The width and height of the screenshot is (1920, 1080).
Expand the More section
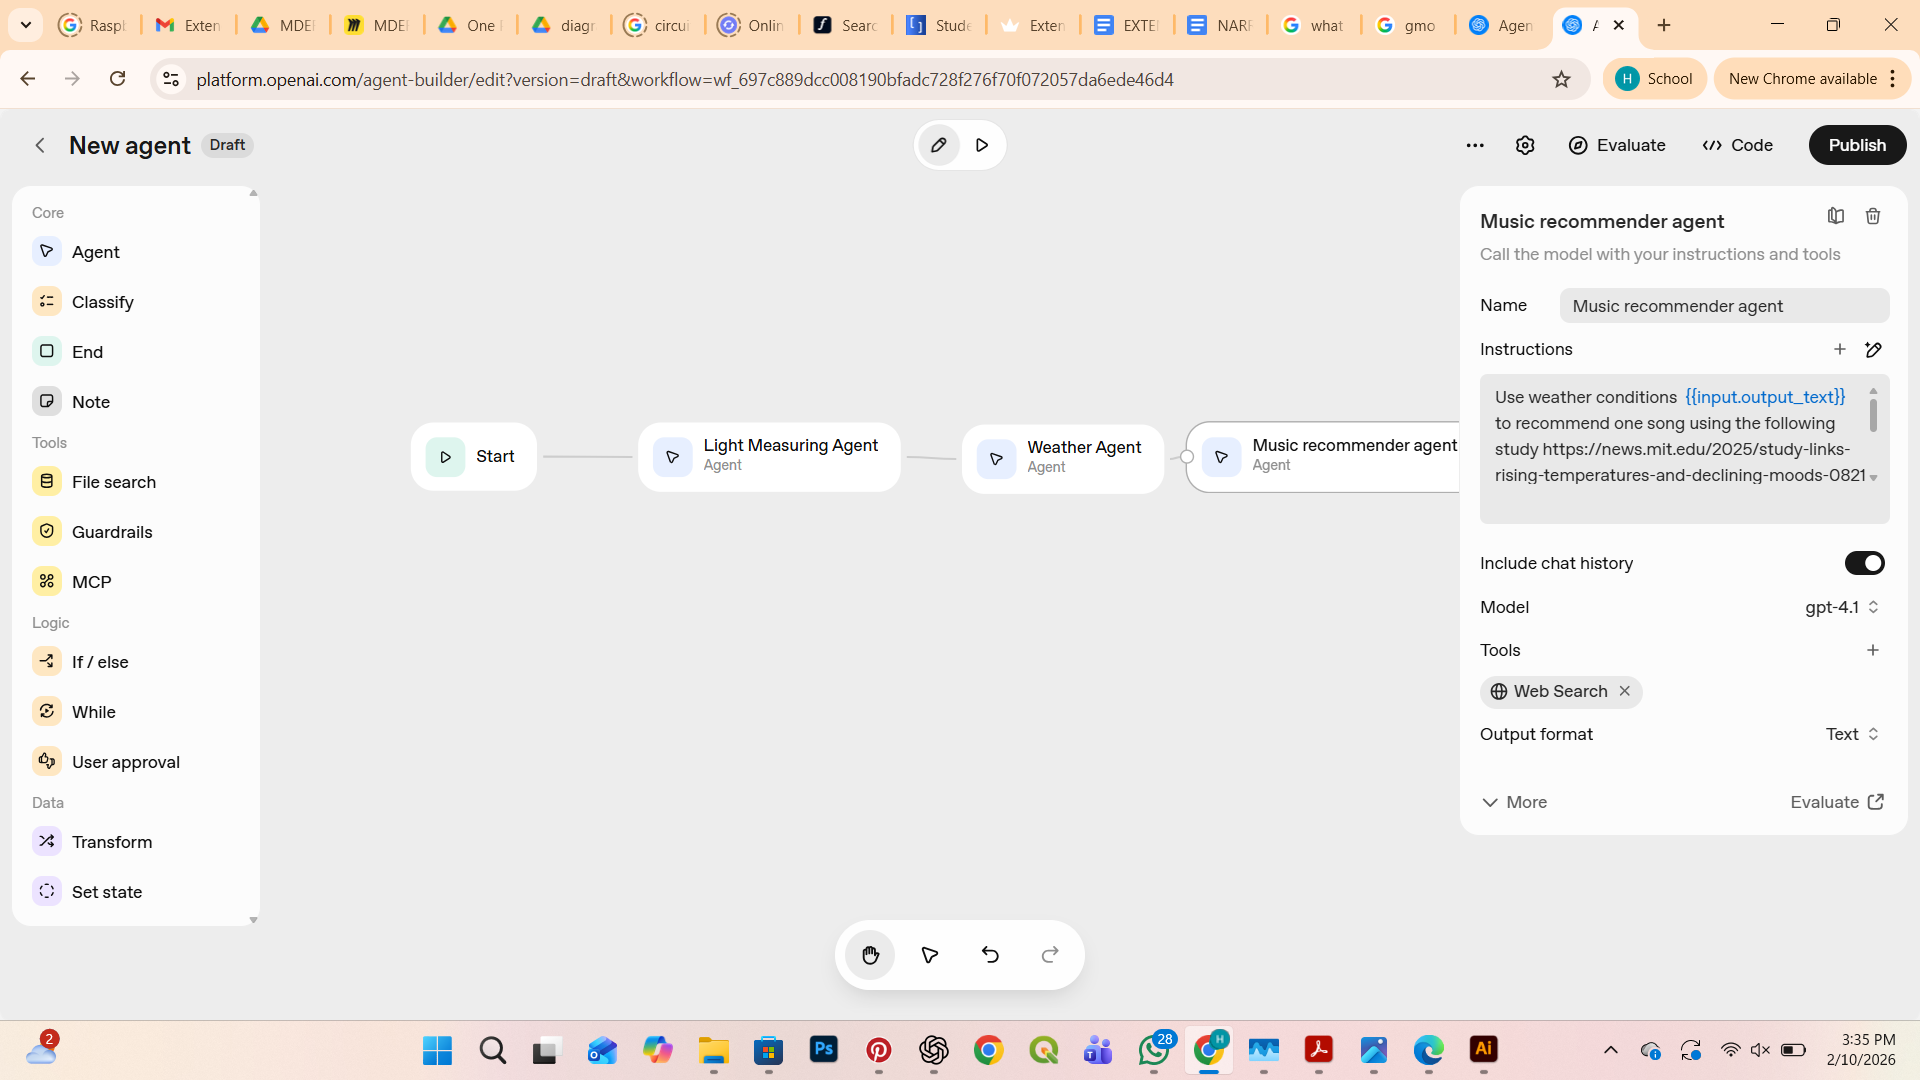pos(1514,802)
